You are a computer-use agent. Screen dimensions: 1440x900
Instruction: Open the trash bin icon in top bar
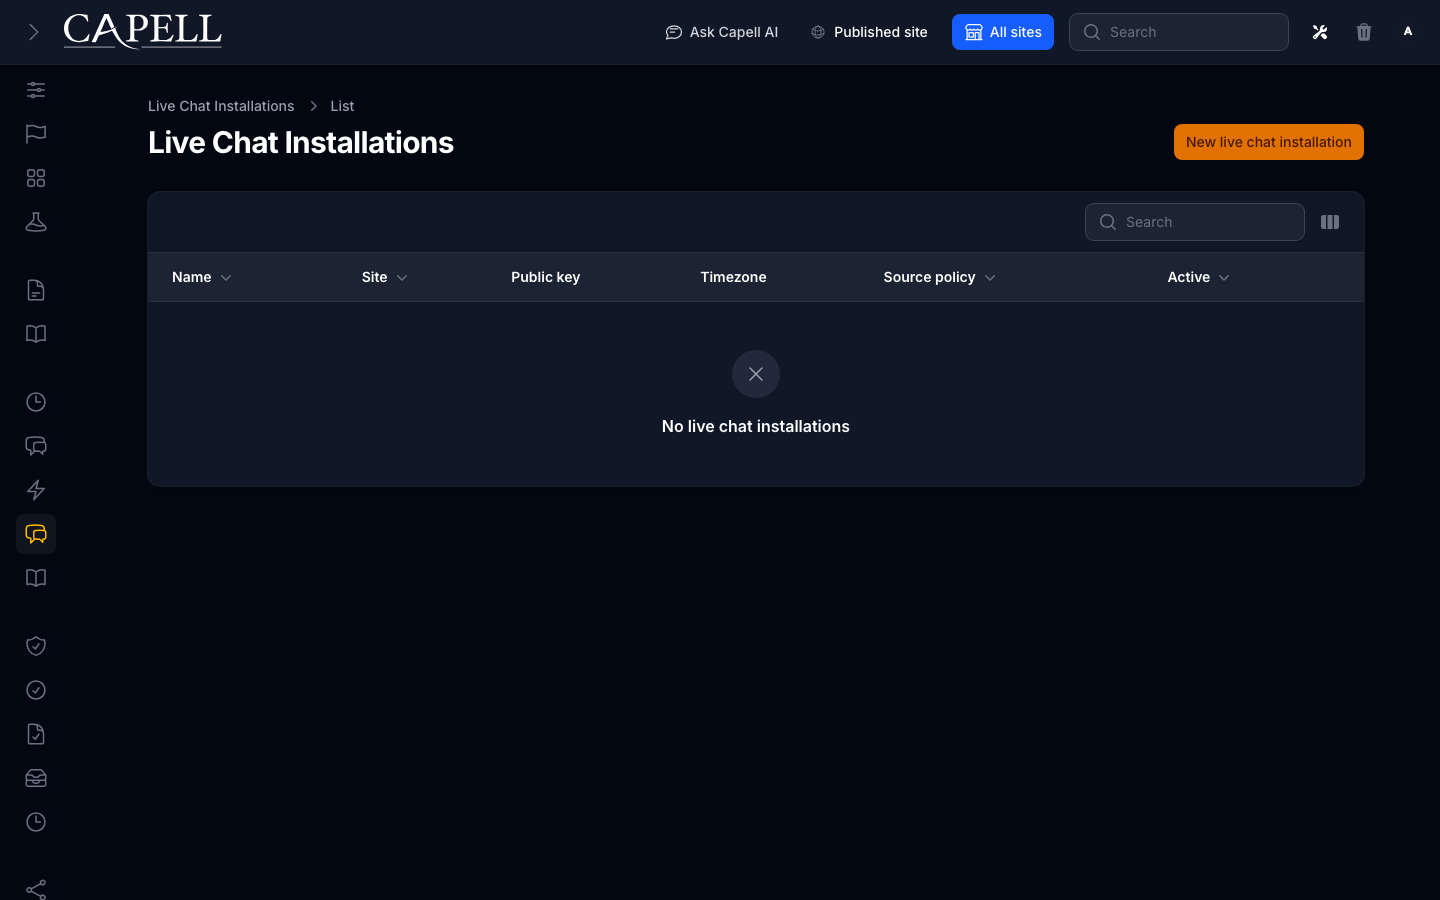[1364, 32]
